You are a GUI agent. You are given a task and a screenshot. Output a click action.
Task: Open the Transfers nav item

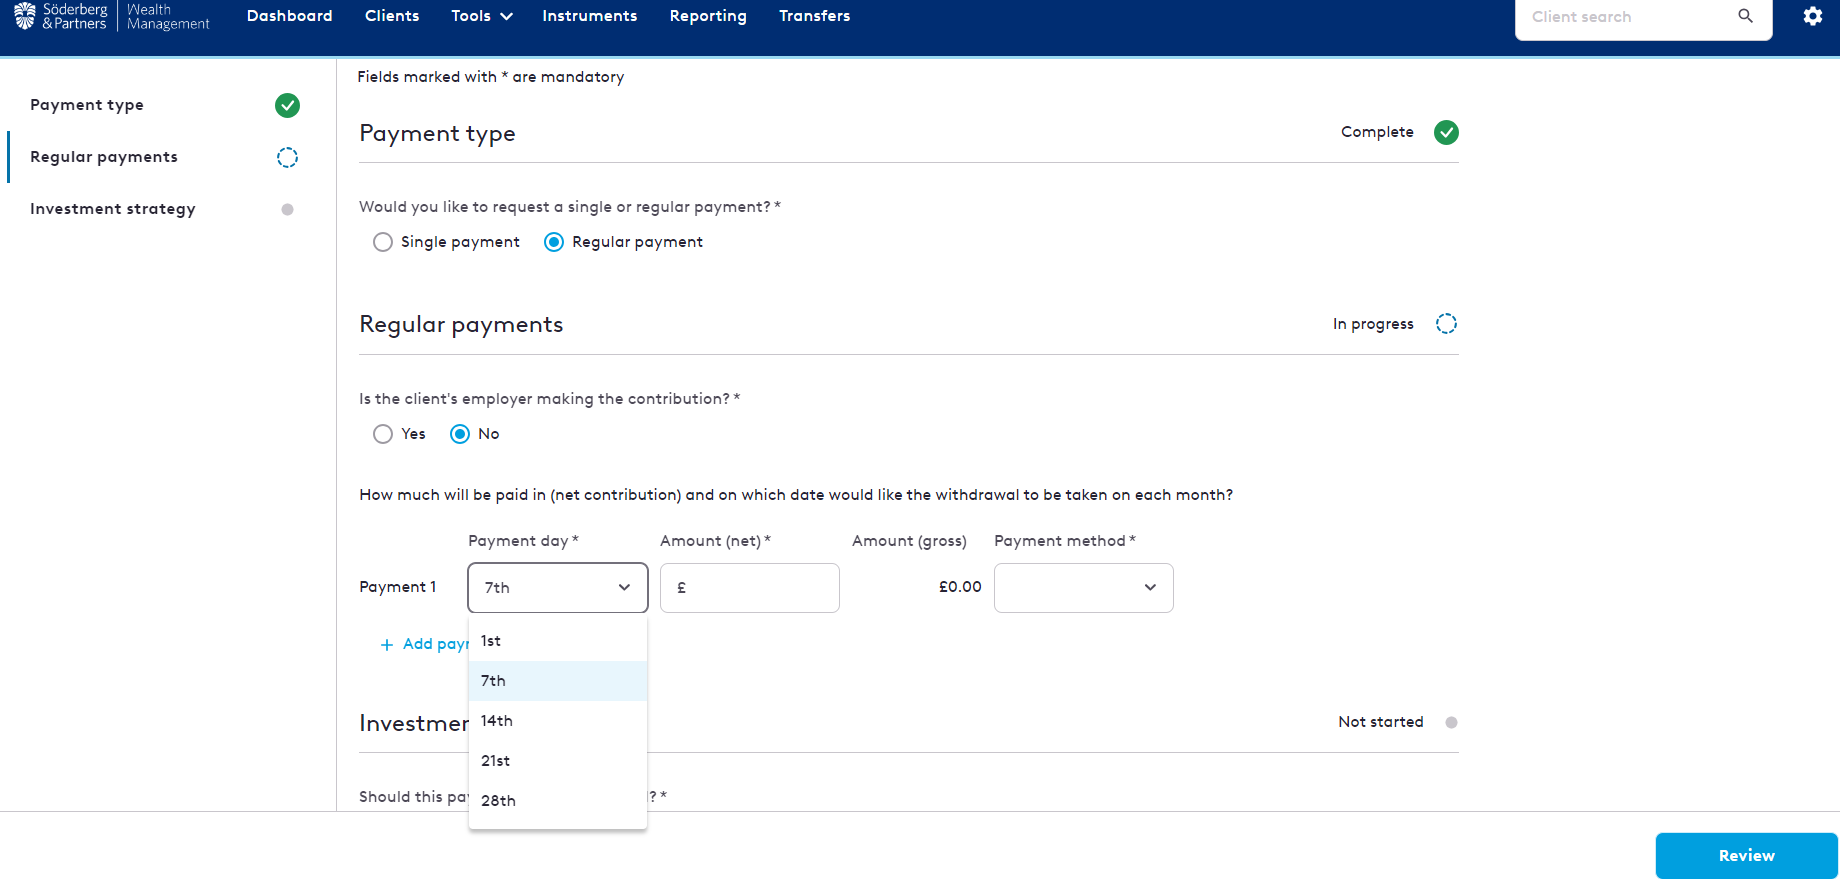point(815,16)
